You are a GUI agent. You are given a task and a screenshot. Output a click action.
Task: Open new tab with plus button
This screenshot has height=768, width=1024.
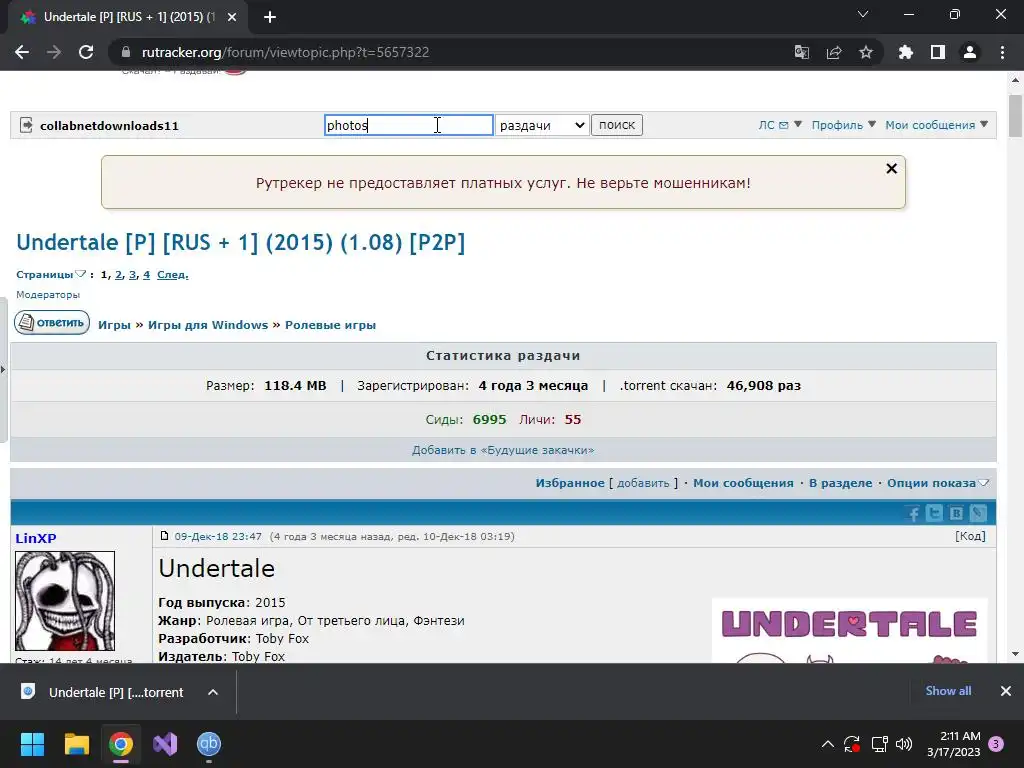[x=270, y=17]
